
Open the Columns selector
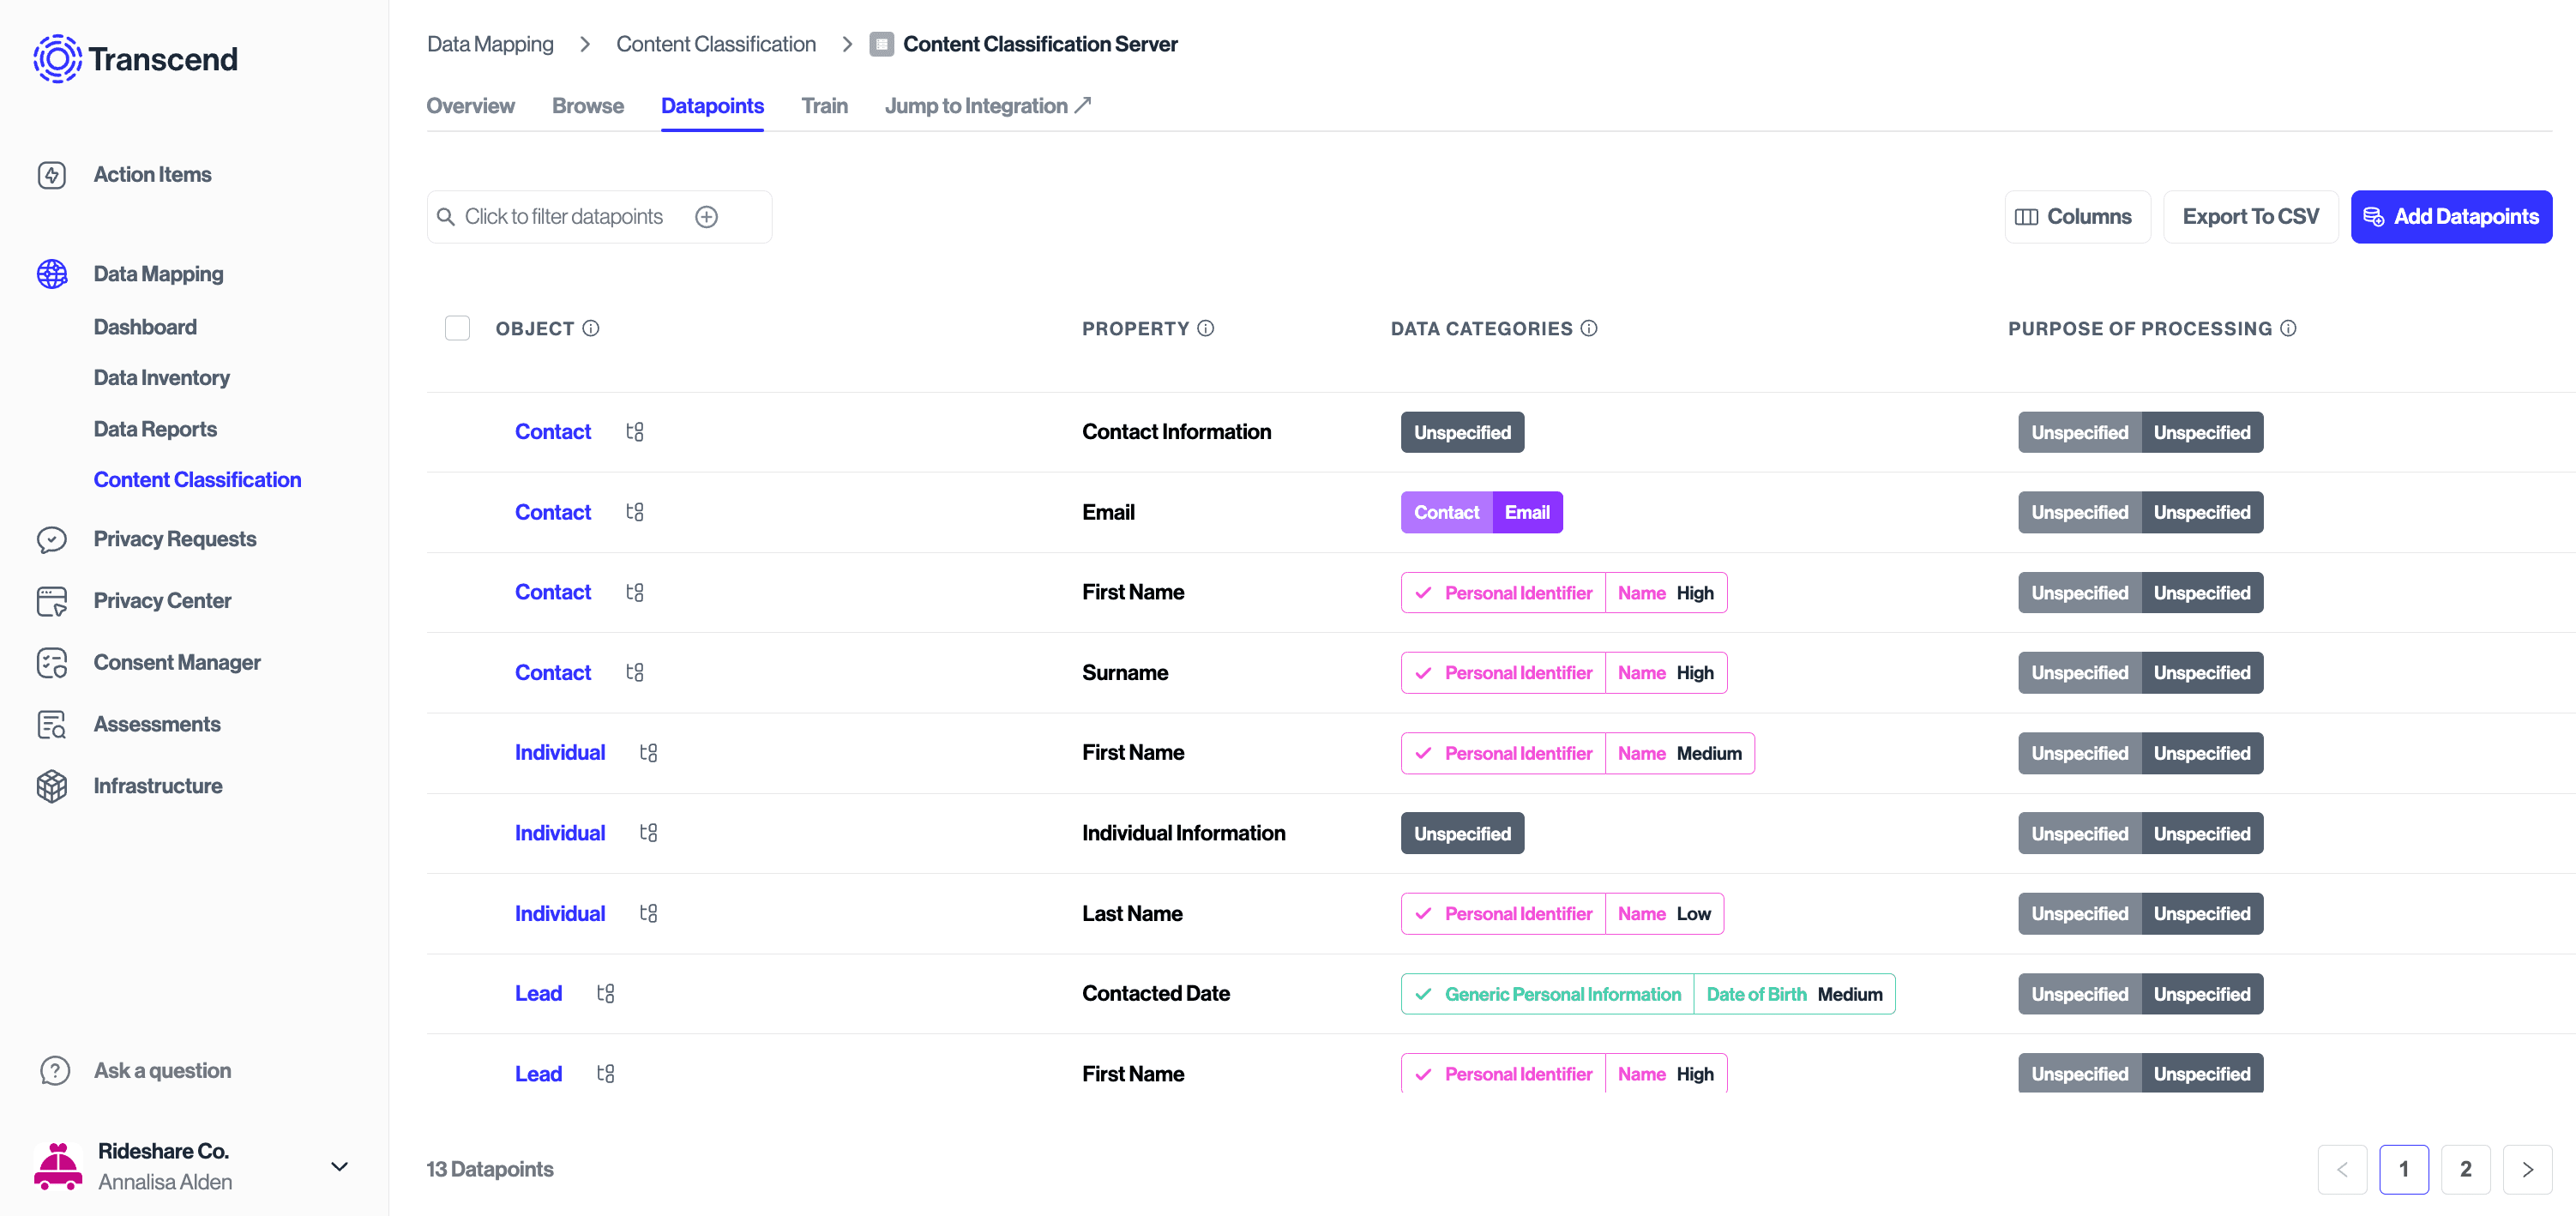click(x=2076, y=217)
